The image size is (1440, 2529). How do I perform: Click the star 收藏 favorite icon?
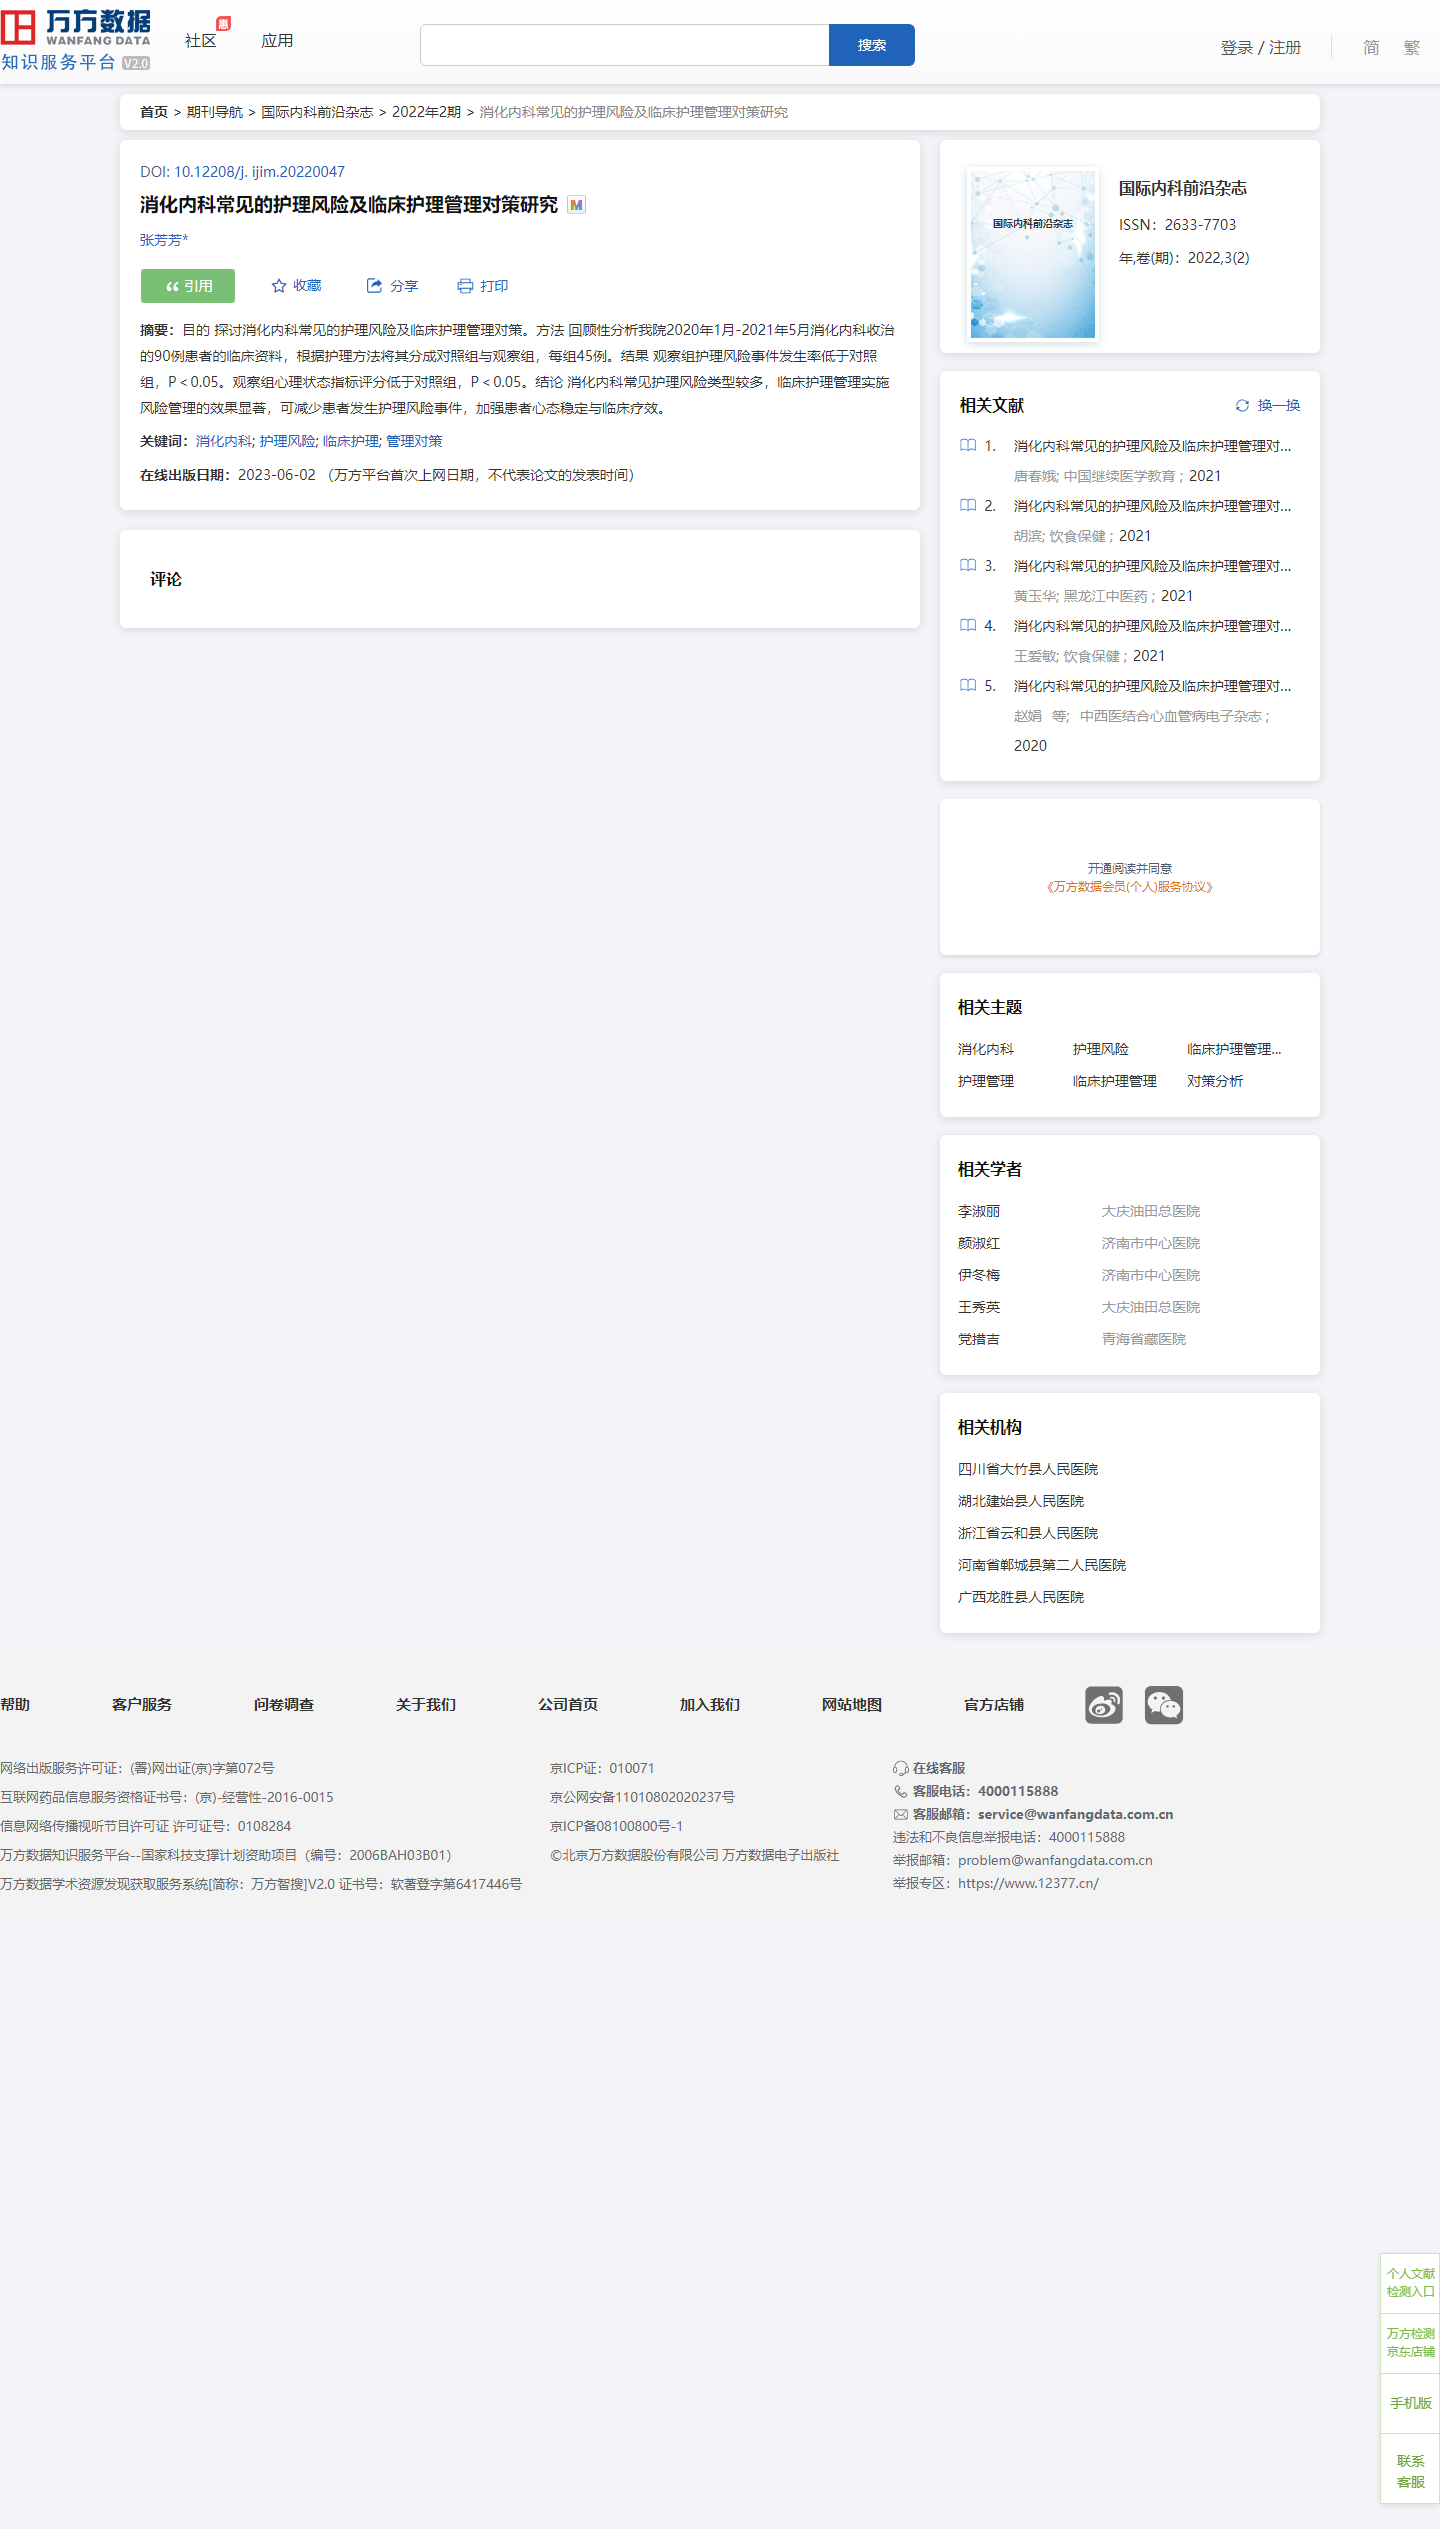[279, 286]
